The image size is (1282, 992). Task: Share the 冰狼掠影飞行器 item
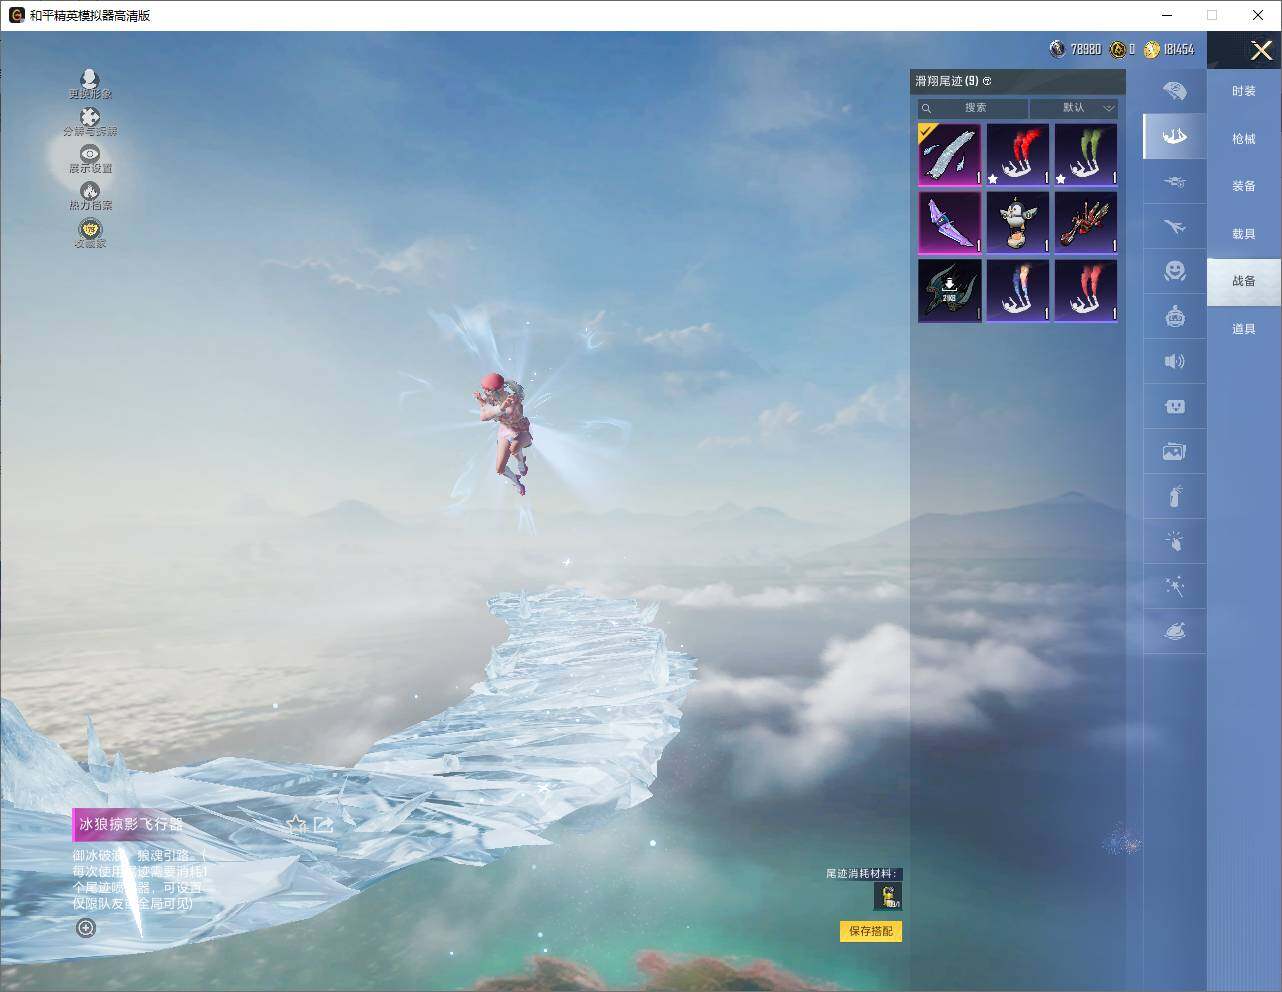pos(323,824)
